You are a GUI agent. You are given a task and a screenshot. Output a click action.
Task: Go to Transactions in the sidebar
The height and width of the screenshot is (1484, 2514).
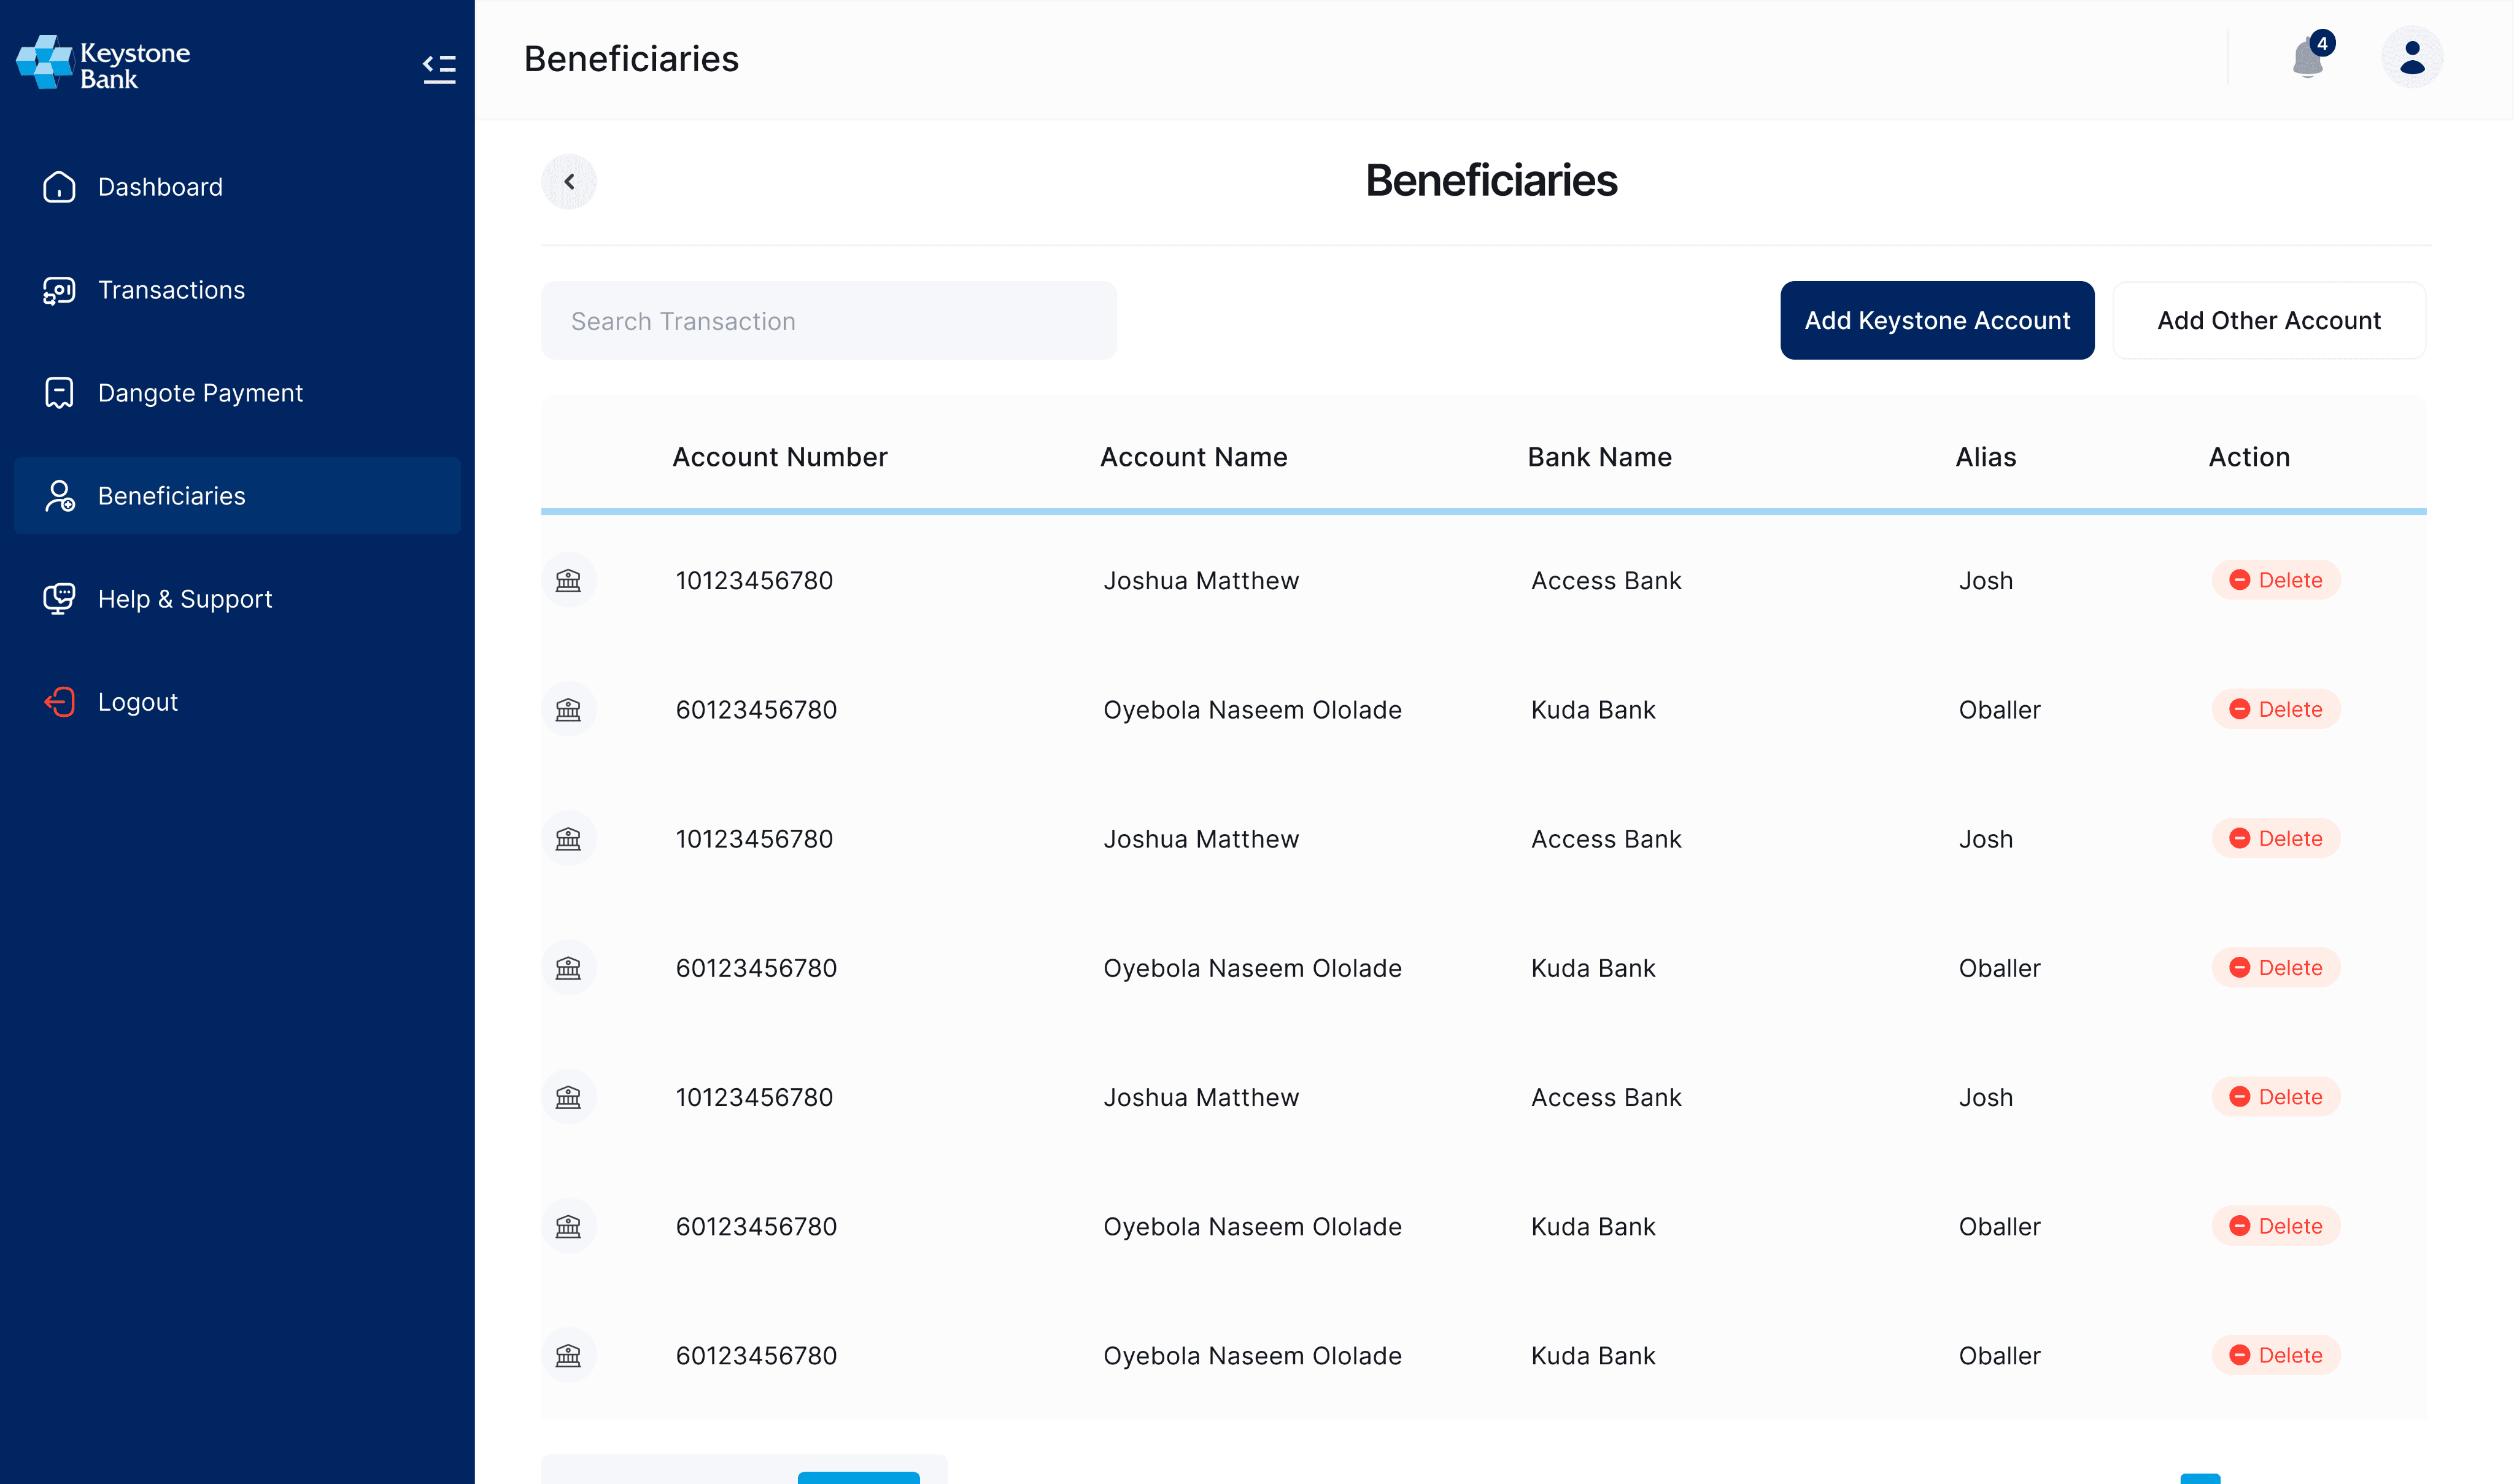(x=237, y=290)
